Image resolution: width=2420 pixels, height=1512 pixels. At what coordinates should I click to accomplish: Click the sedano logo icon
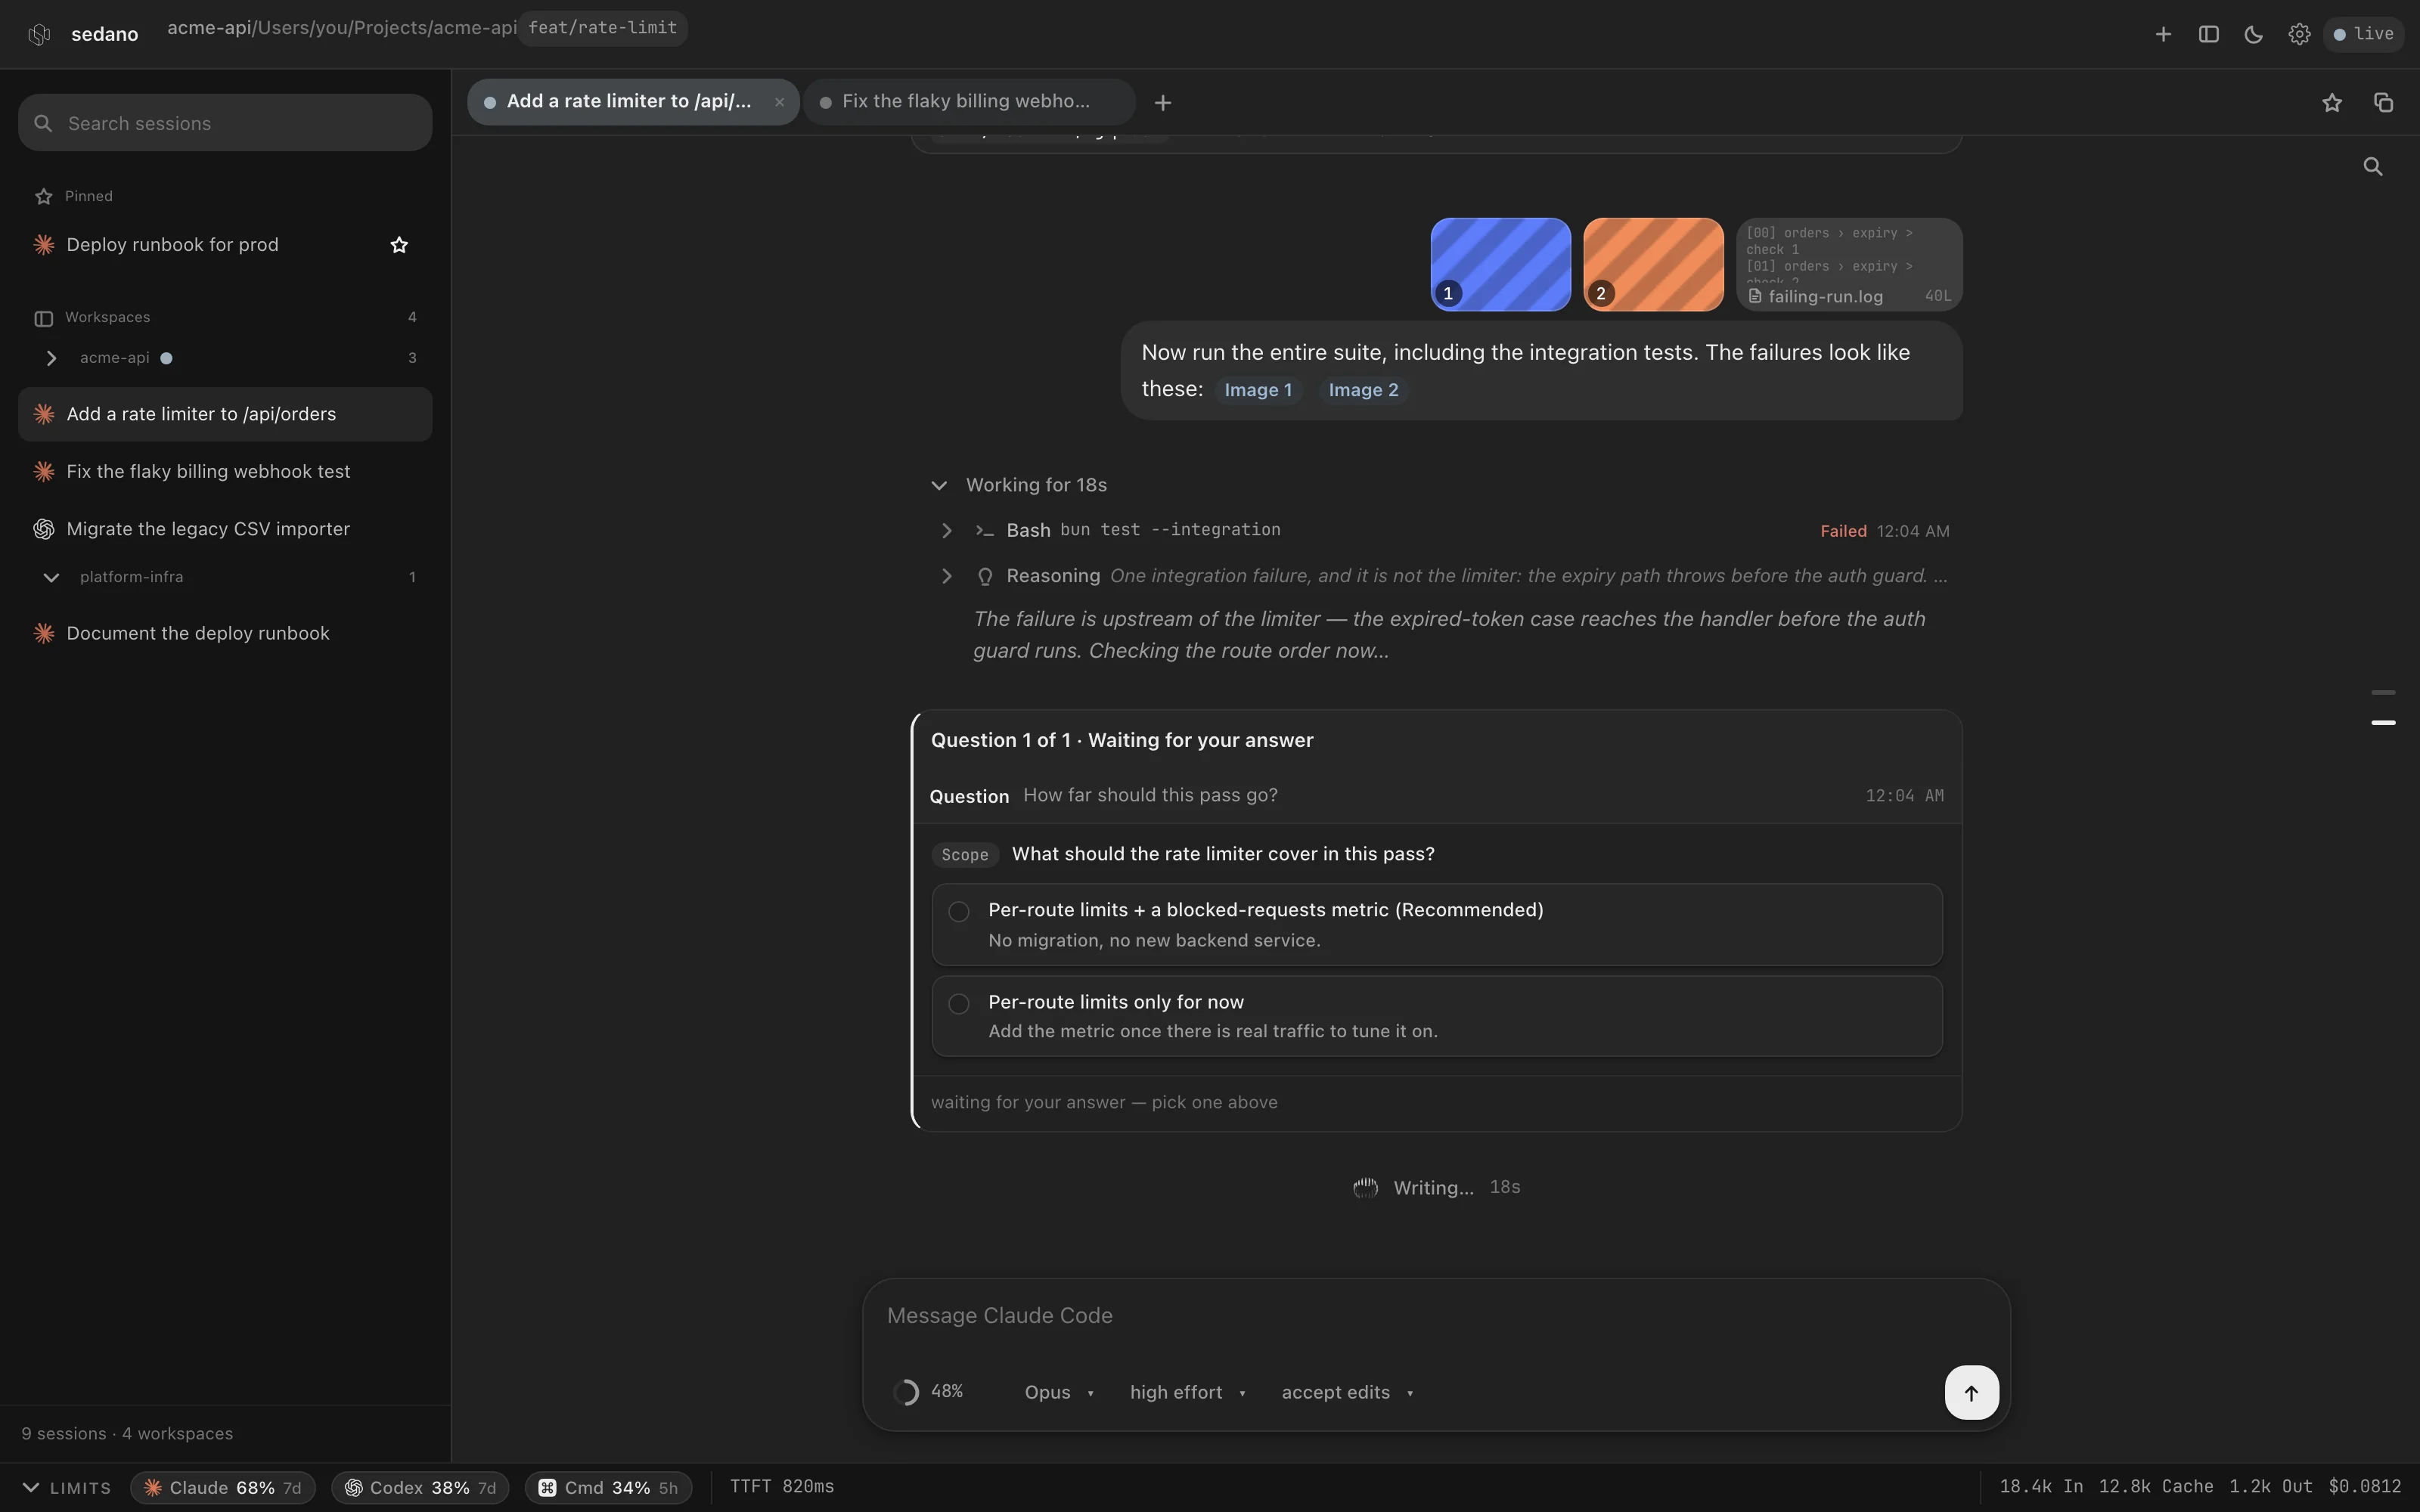[39, 34]
